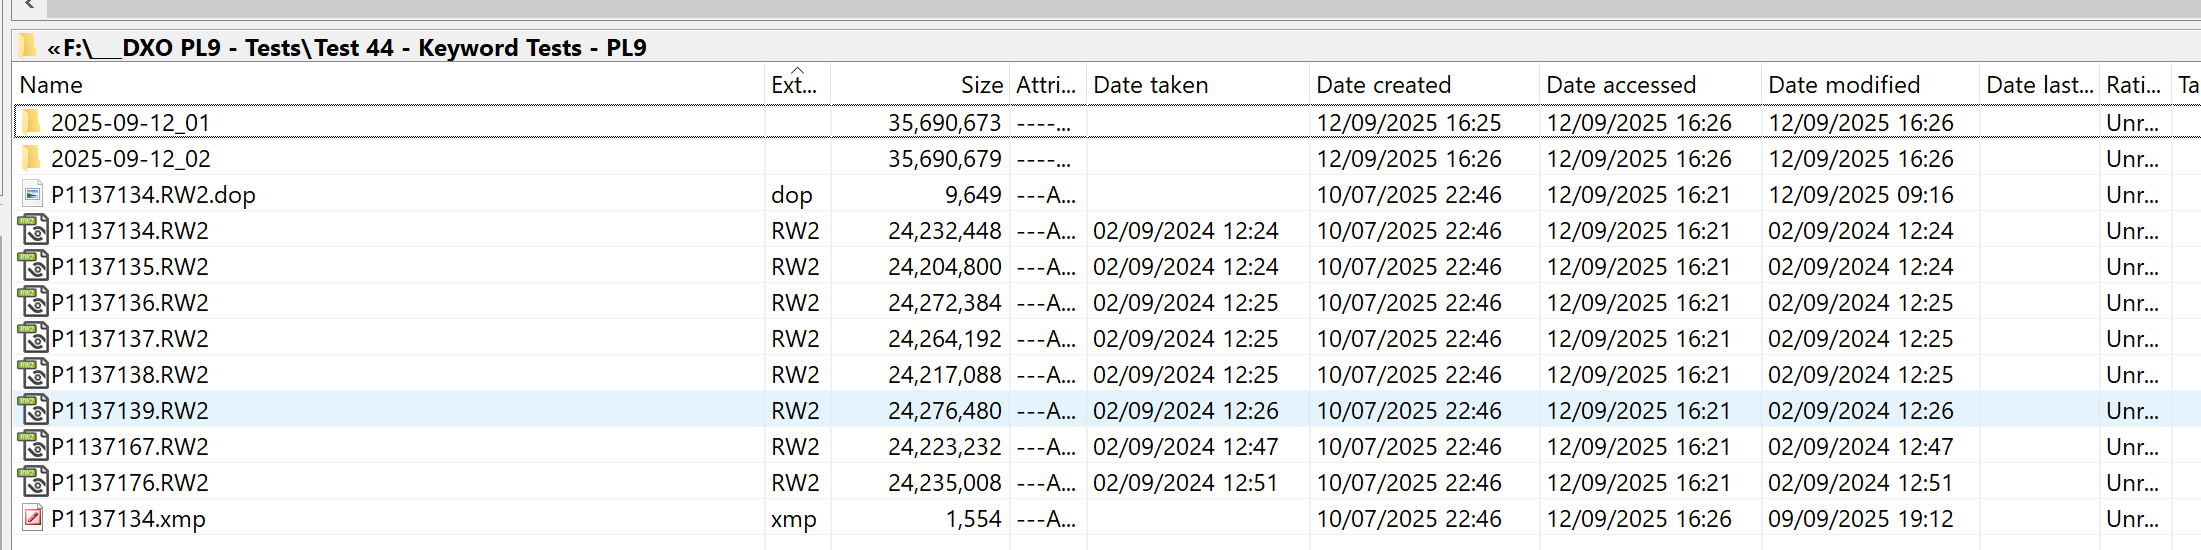Screen dimensions: 2201x550
Task: Click the P1137134.RW2.dop file icon
Action: coord(33,195)
